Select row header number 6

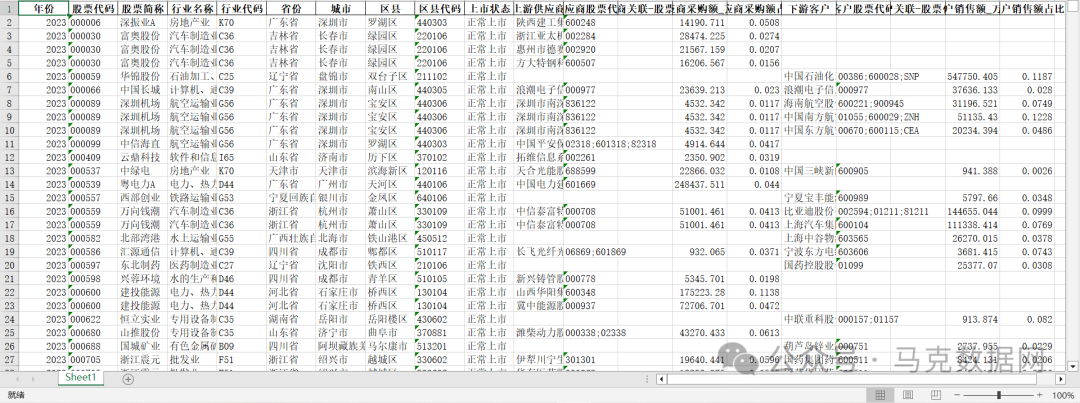(8, 76)
